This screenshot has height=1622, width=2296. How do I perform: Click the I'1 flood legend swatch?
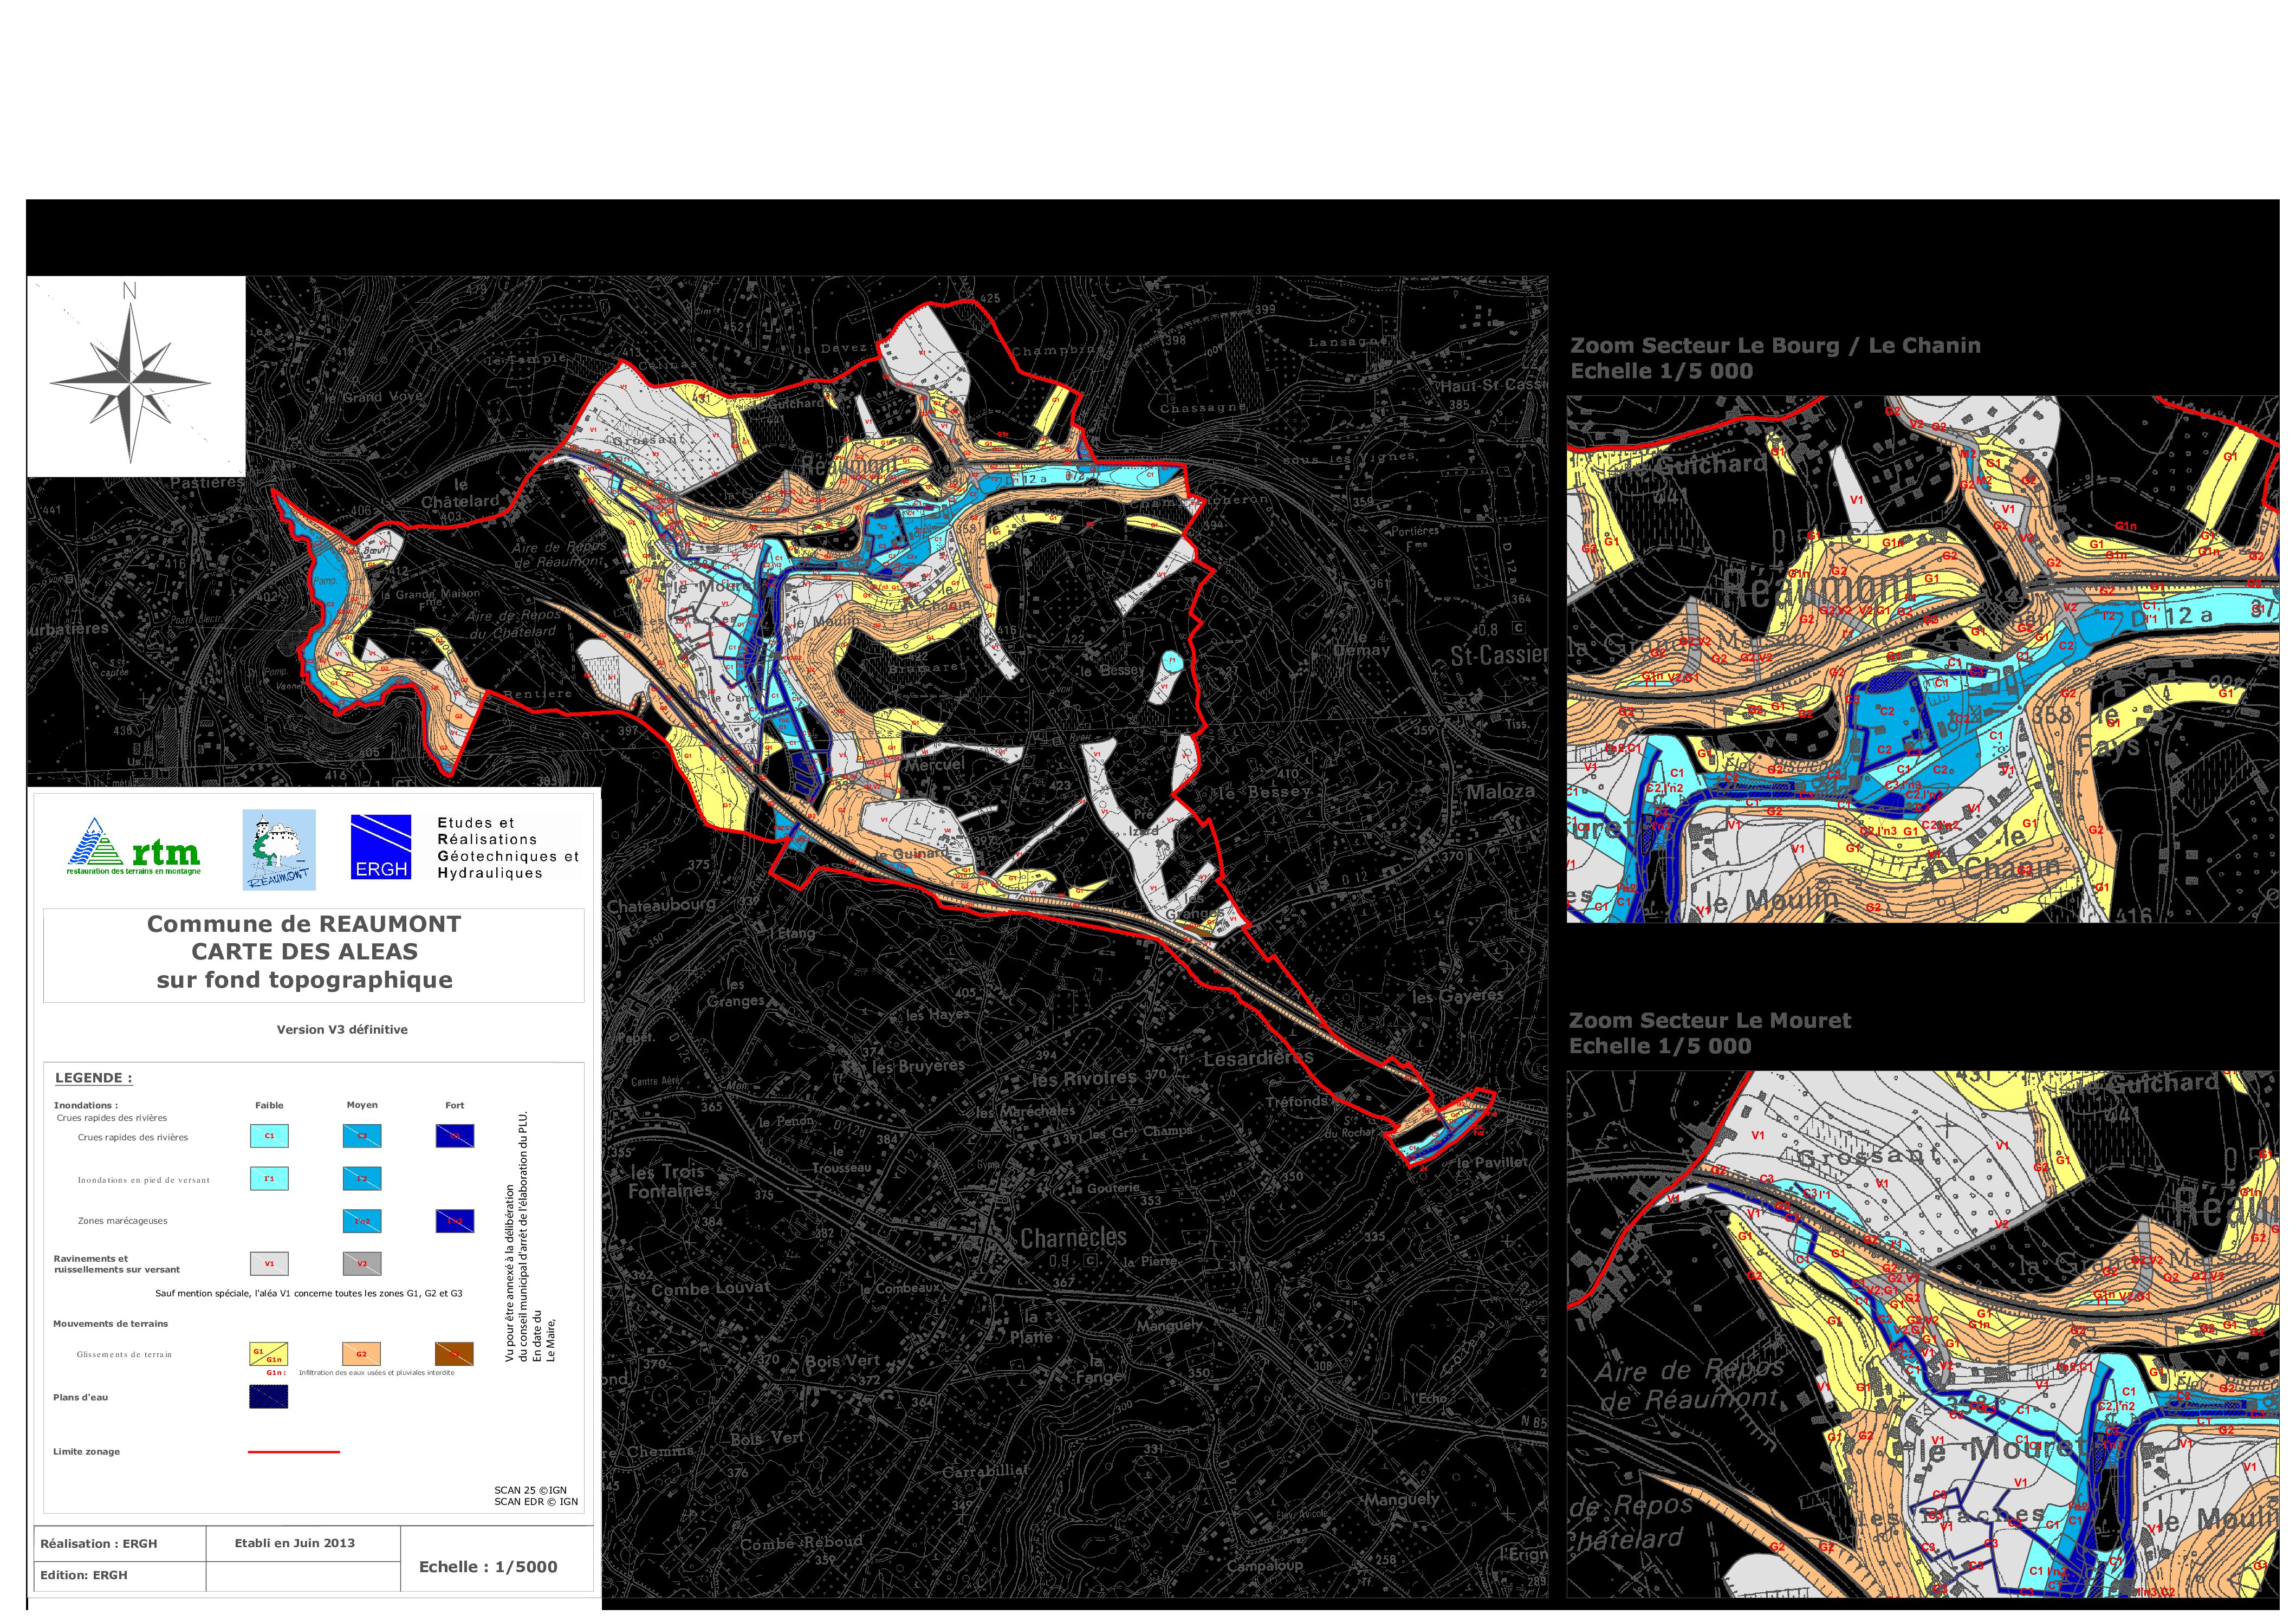pyautogui.click(x=269, y=1178)
